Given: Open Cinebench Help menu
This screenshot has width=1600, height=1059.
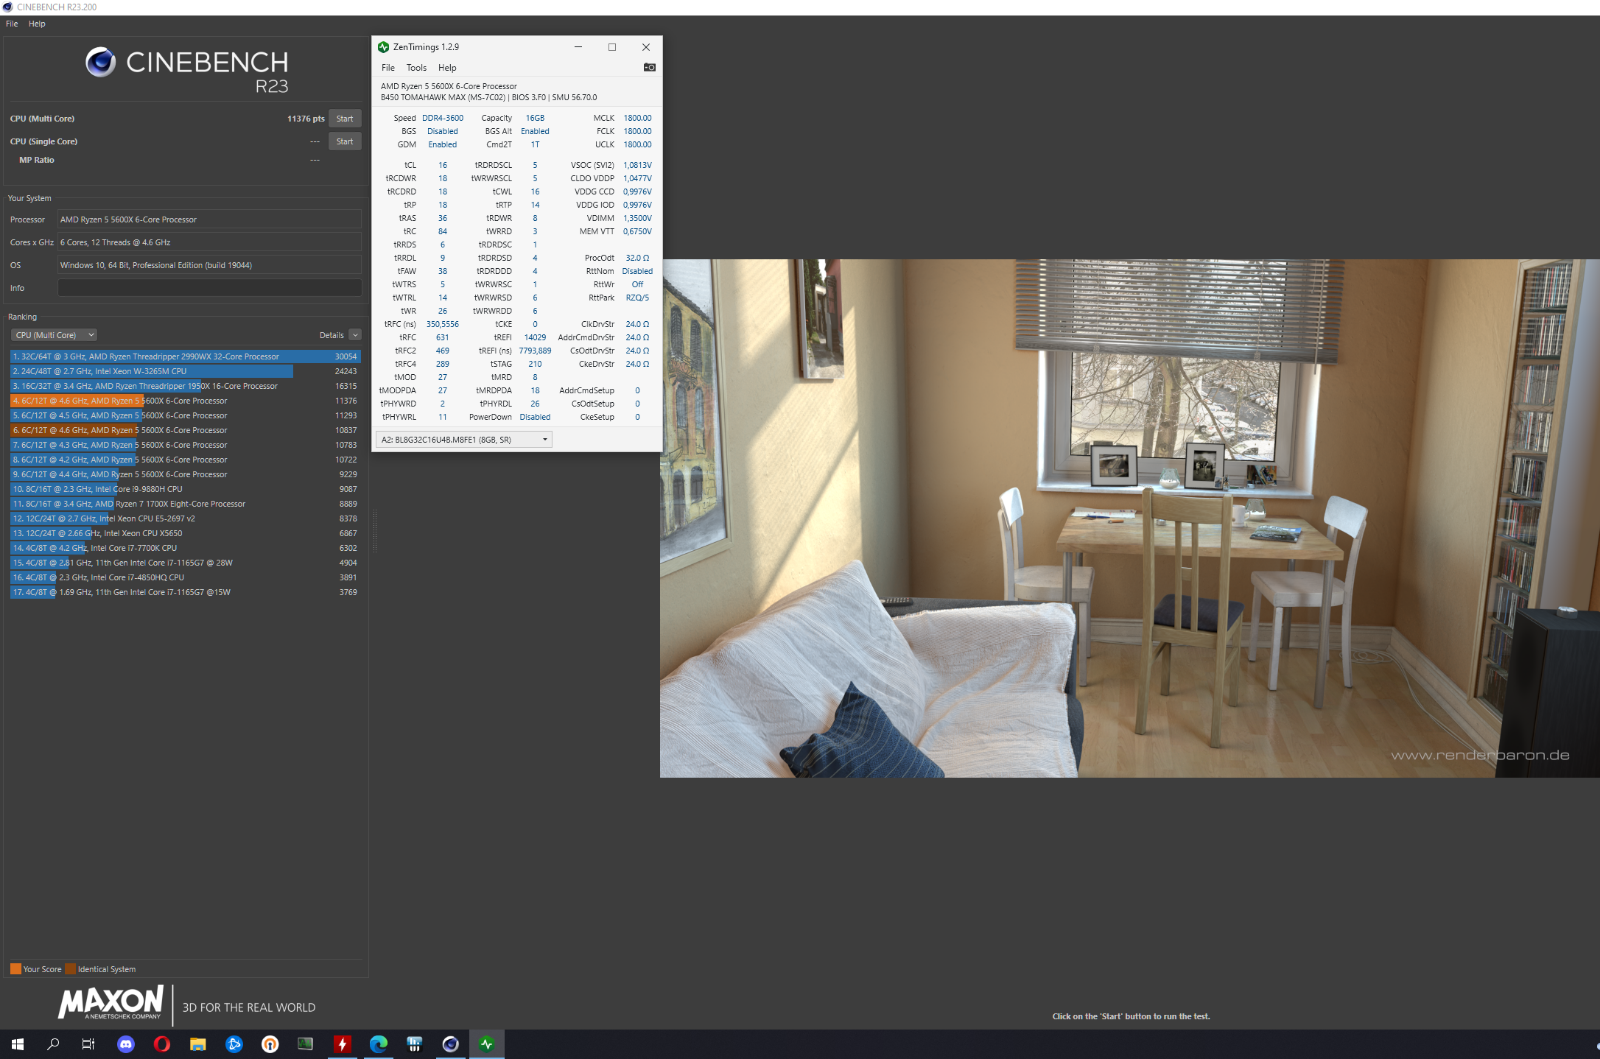Looking at the screenshot, I should tap(37, 24).
